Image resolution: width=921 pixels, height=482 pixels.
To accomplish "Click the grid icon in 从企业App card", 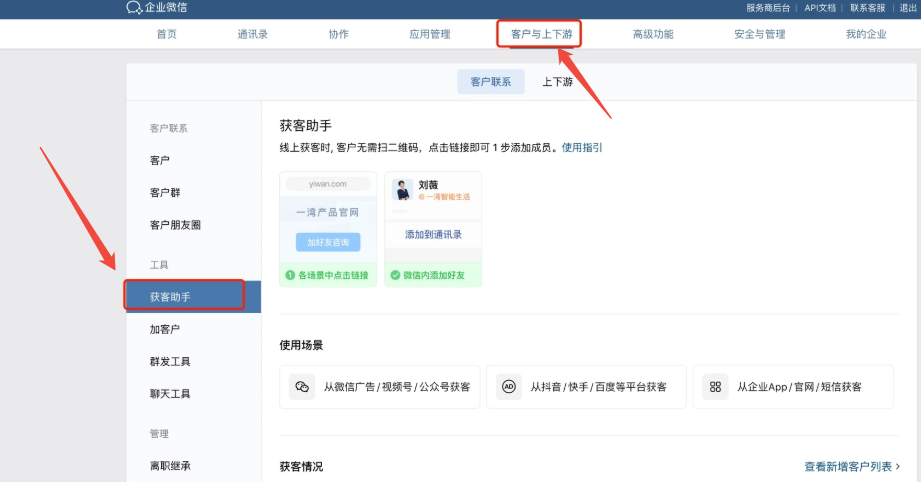I will 715,386.
